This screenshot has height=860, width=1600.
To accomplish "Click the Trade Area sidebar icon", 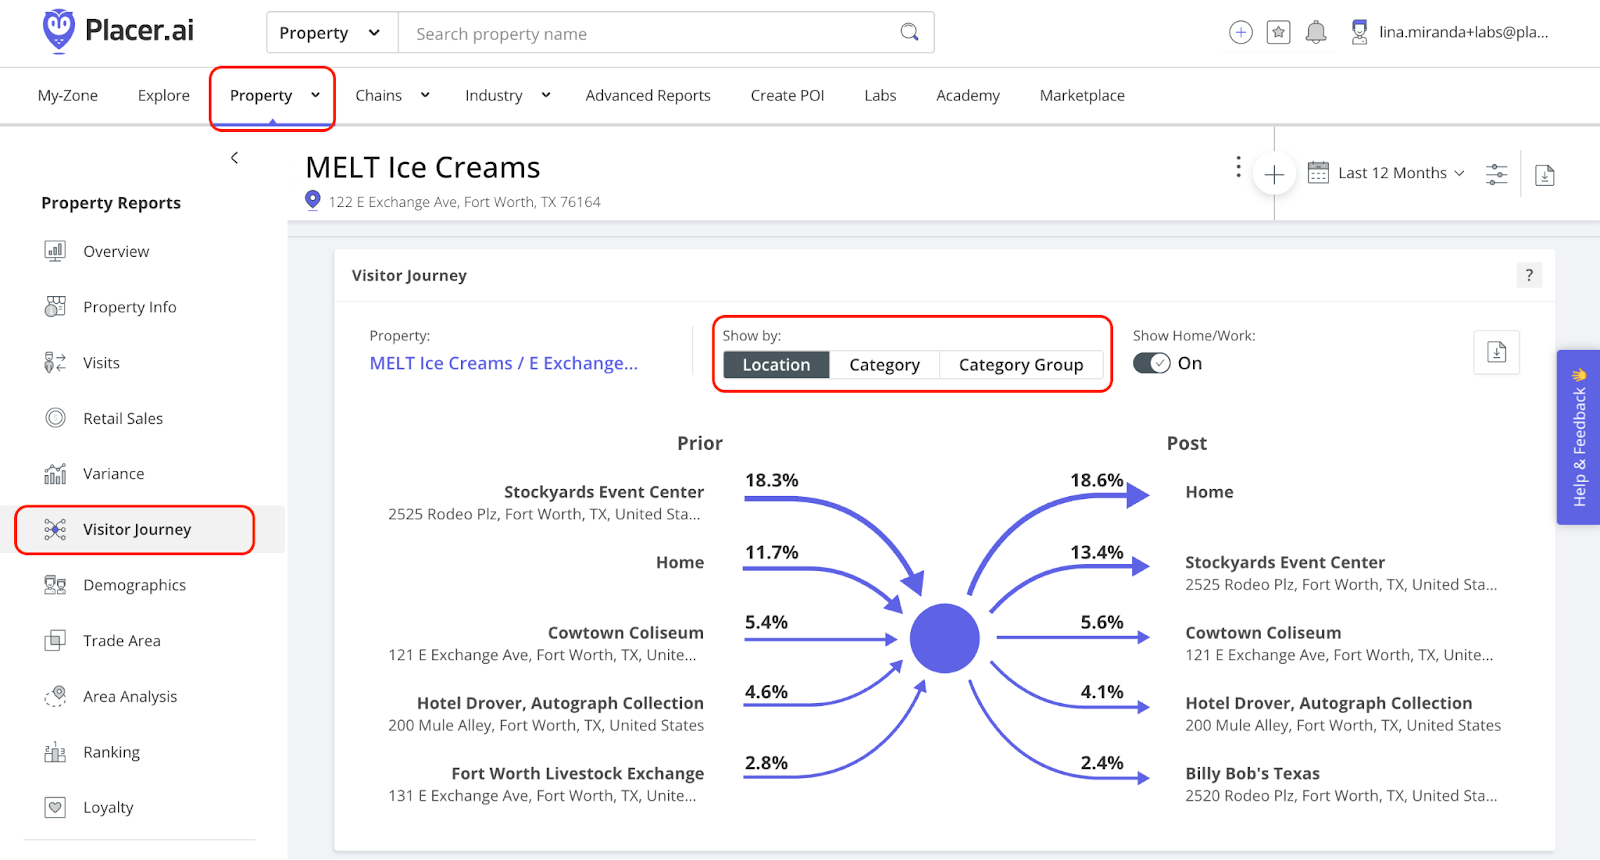I will tap(55, 640).
